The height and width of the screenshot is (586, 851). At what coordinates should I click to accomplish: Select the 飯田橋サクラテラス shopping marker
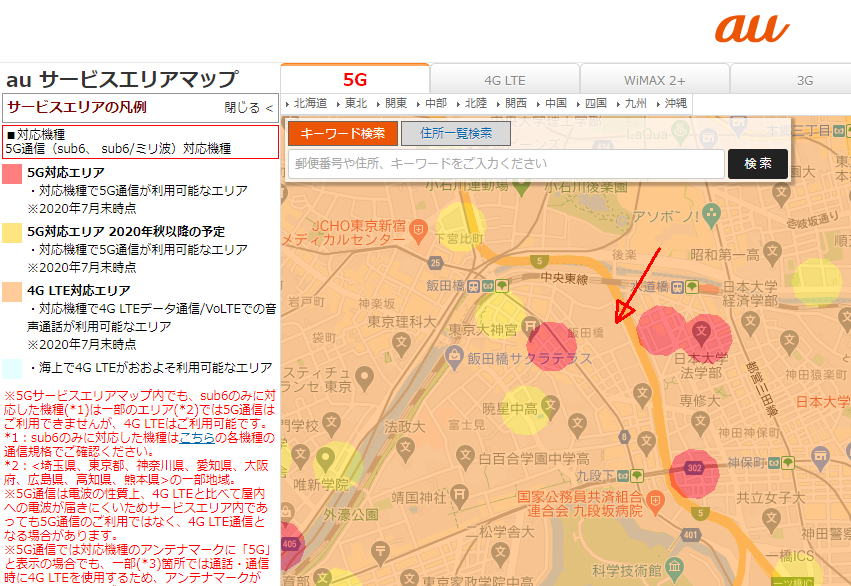point(454,355)
